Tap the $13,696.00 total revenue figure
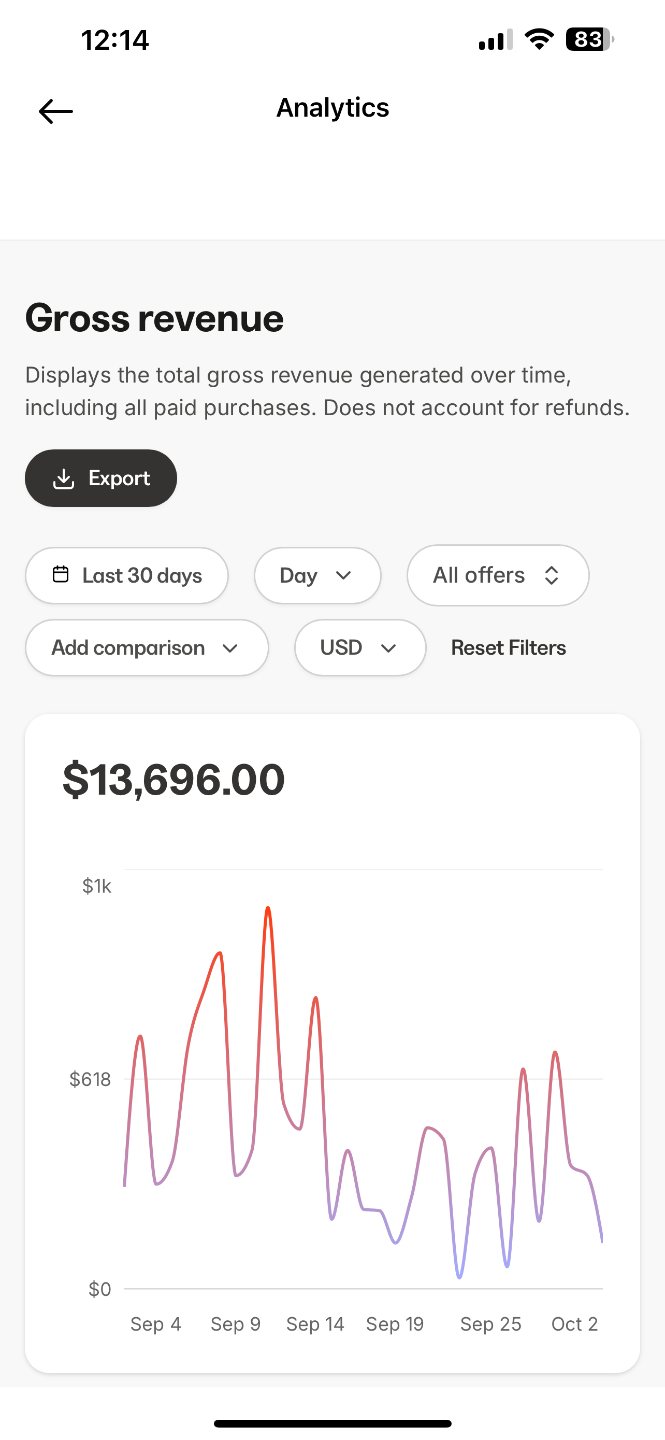665x1440 pixels. click(174, 780)
